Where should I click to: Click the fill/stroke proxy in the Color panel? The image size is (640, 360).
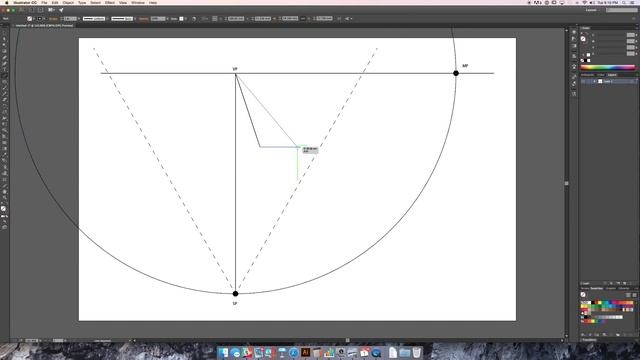click(x=583, y=39)
